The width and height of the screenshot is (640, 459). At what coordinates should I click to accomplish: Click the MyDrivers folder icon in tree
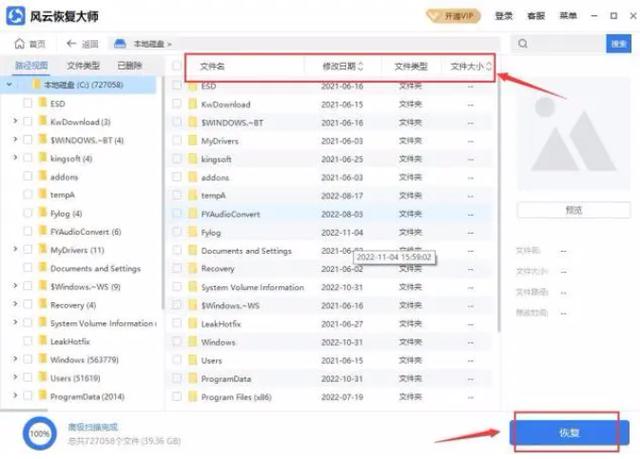[43, 250]
